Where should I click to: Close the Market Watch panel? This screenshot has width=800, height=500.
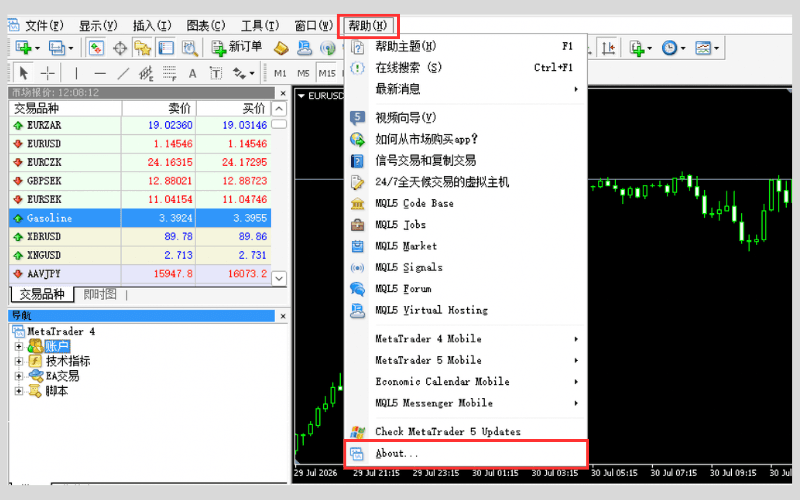point(283,93)
